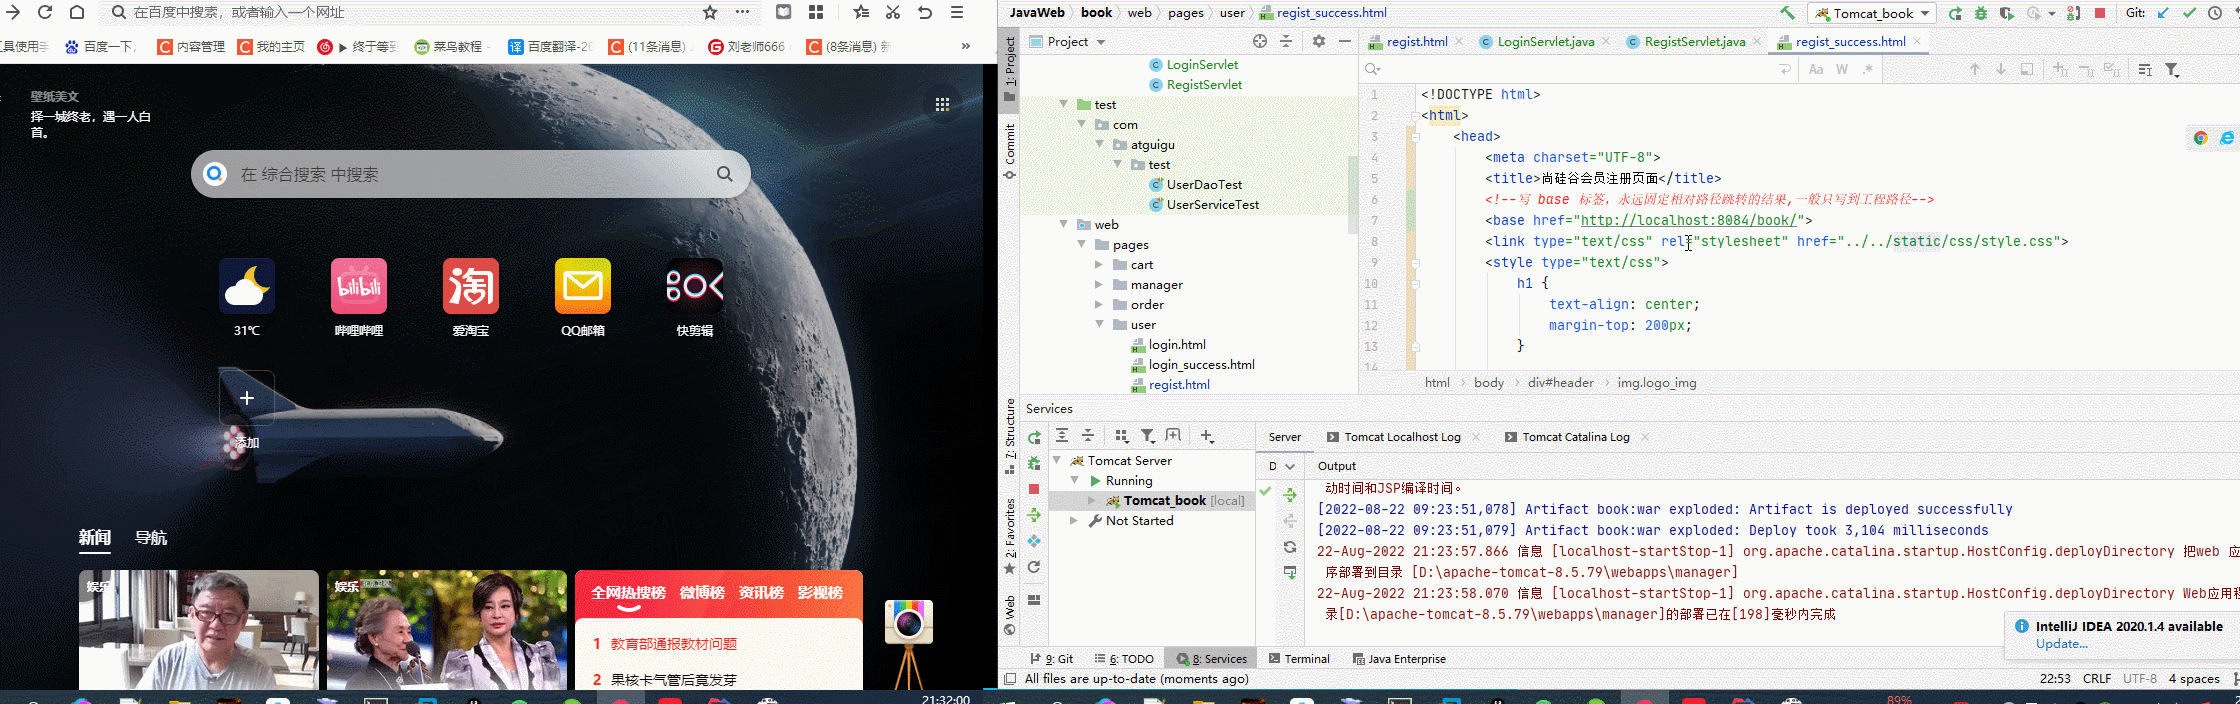
Task: Expand the order folder
Action: [x=1099, y=305]
